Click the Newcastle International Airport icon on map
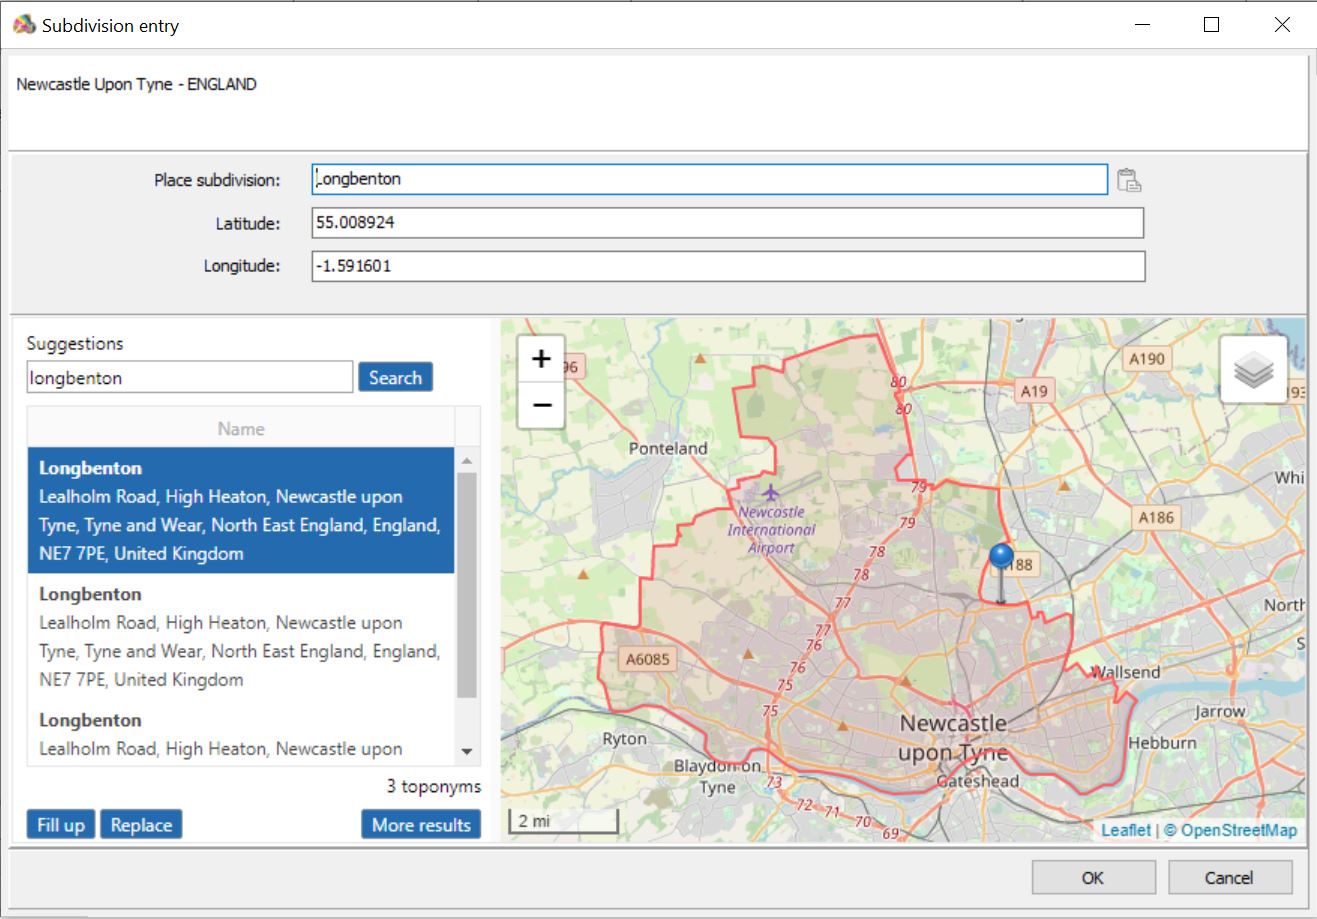Viewport: 1317px width, 919px height. pos(770,493)
